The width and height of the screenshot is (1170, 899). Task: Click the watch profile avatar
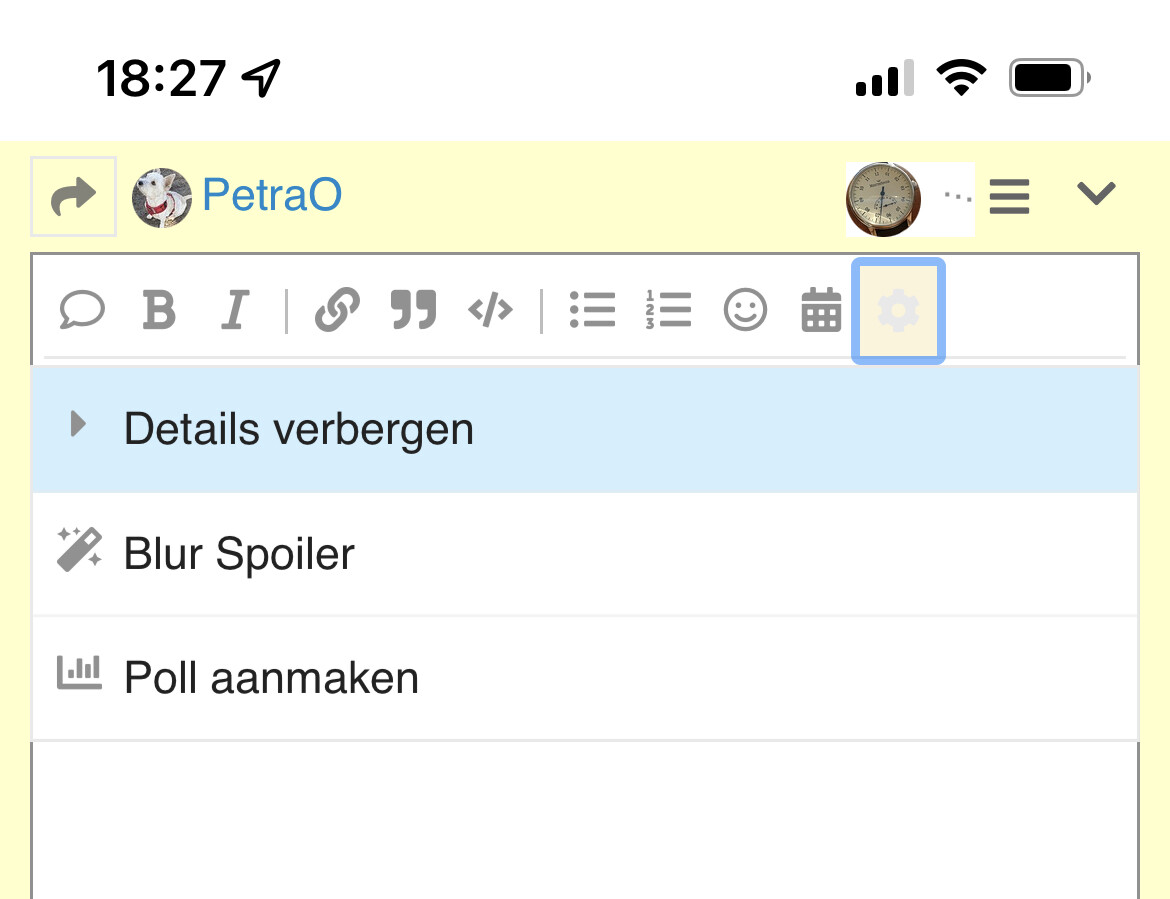pos(883,199)
